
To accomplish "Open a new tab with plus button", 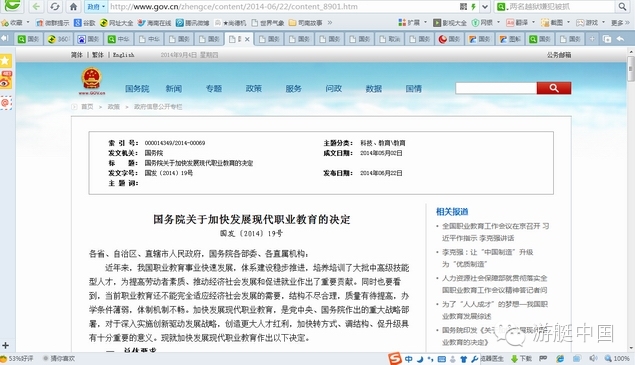I will (x=592, y=39).
